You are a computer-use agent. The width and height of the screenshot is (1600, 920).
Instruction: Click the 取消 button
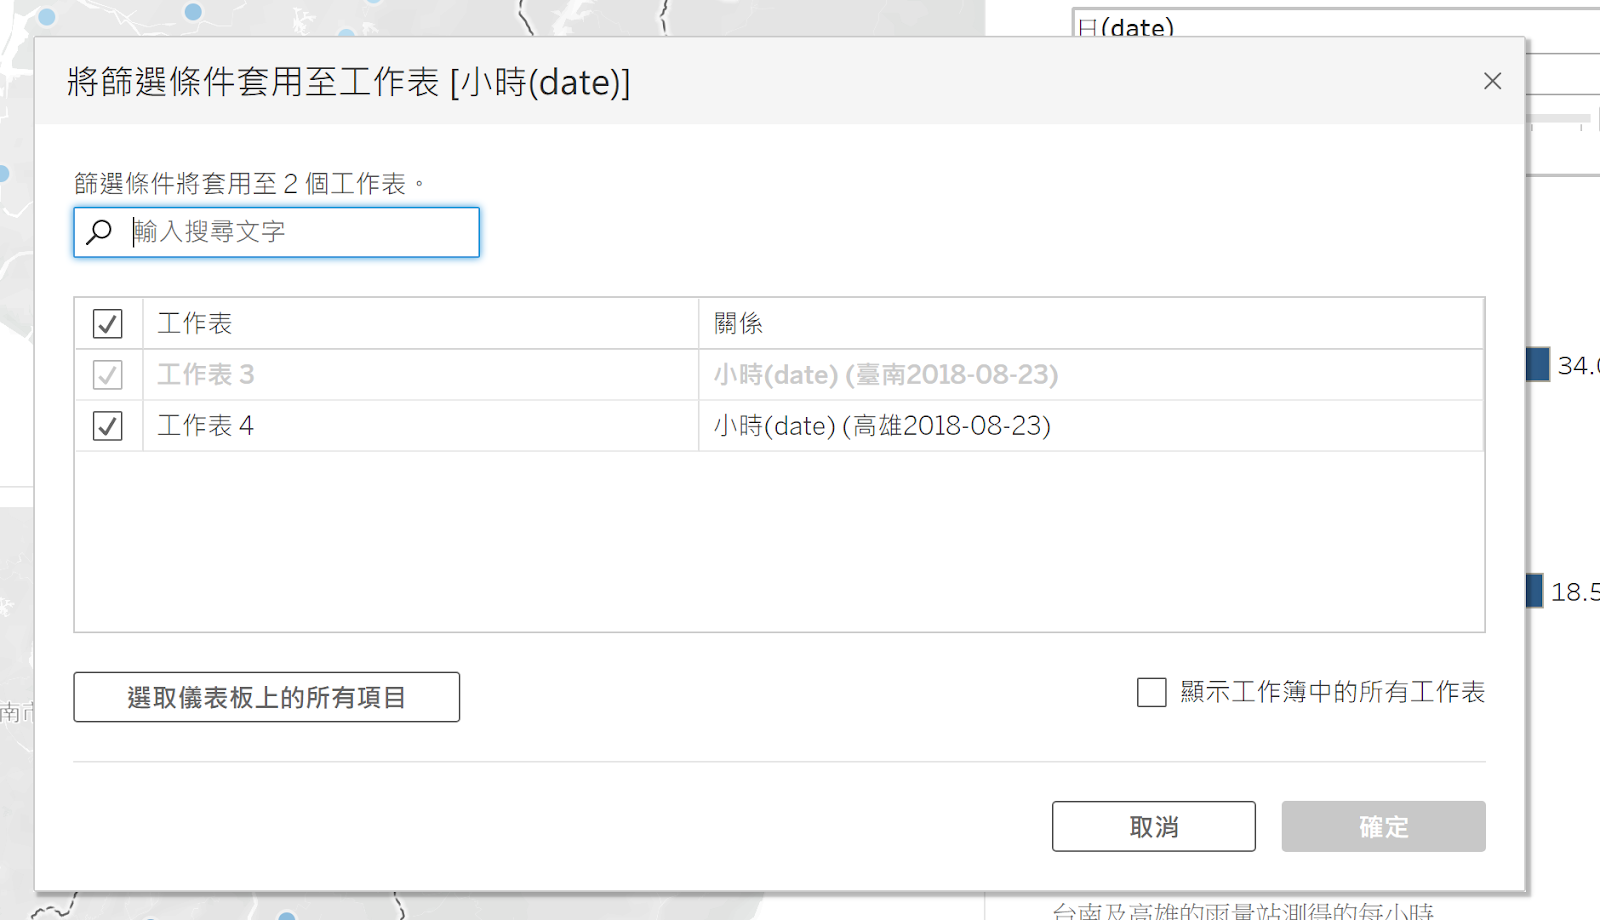coord(1154,826)
